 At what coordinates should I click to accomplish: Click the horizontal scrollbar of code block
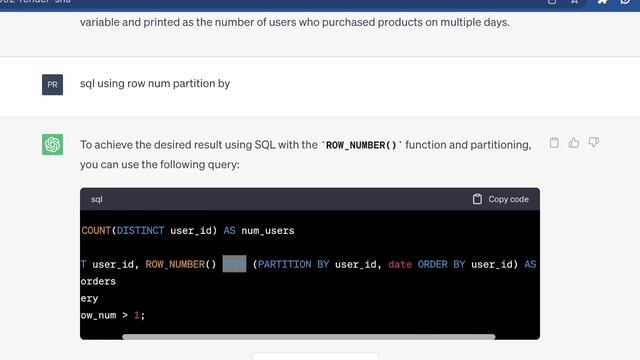coord(309,337)
